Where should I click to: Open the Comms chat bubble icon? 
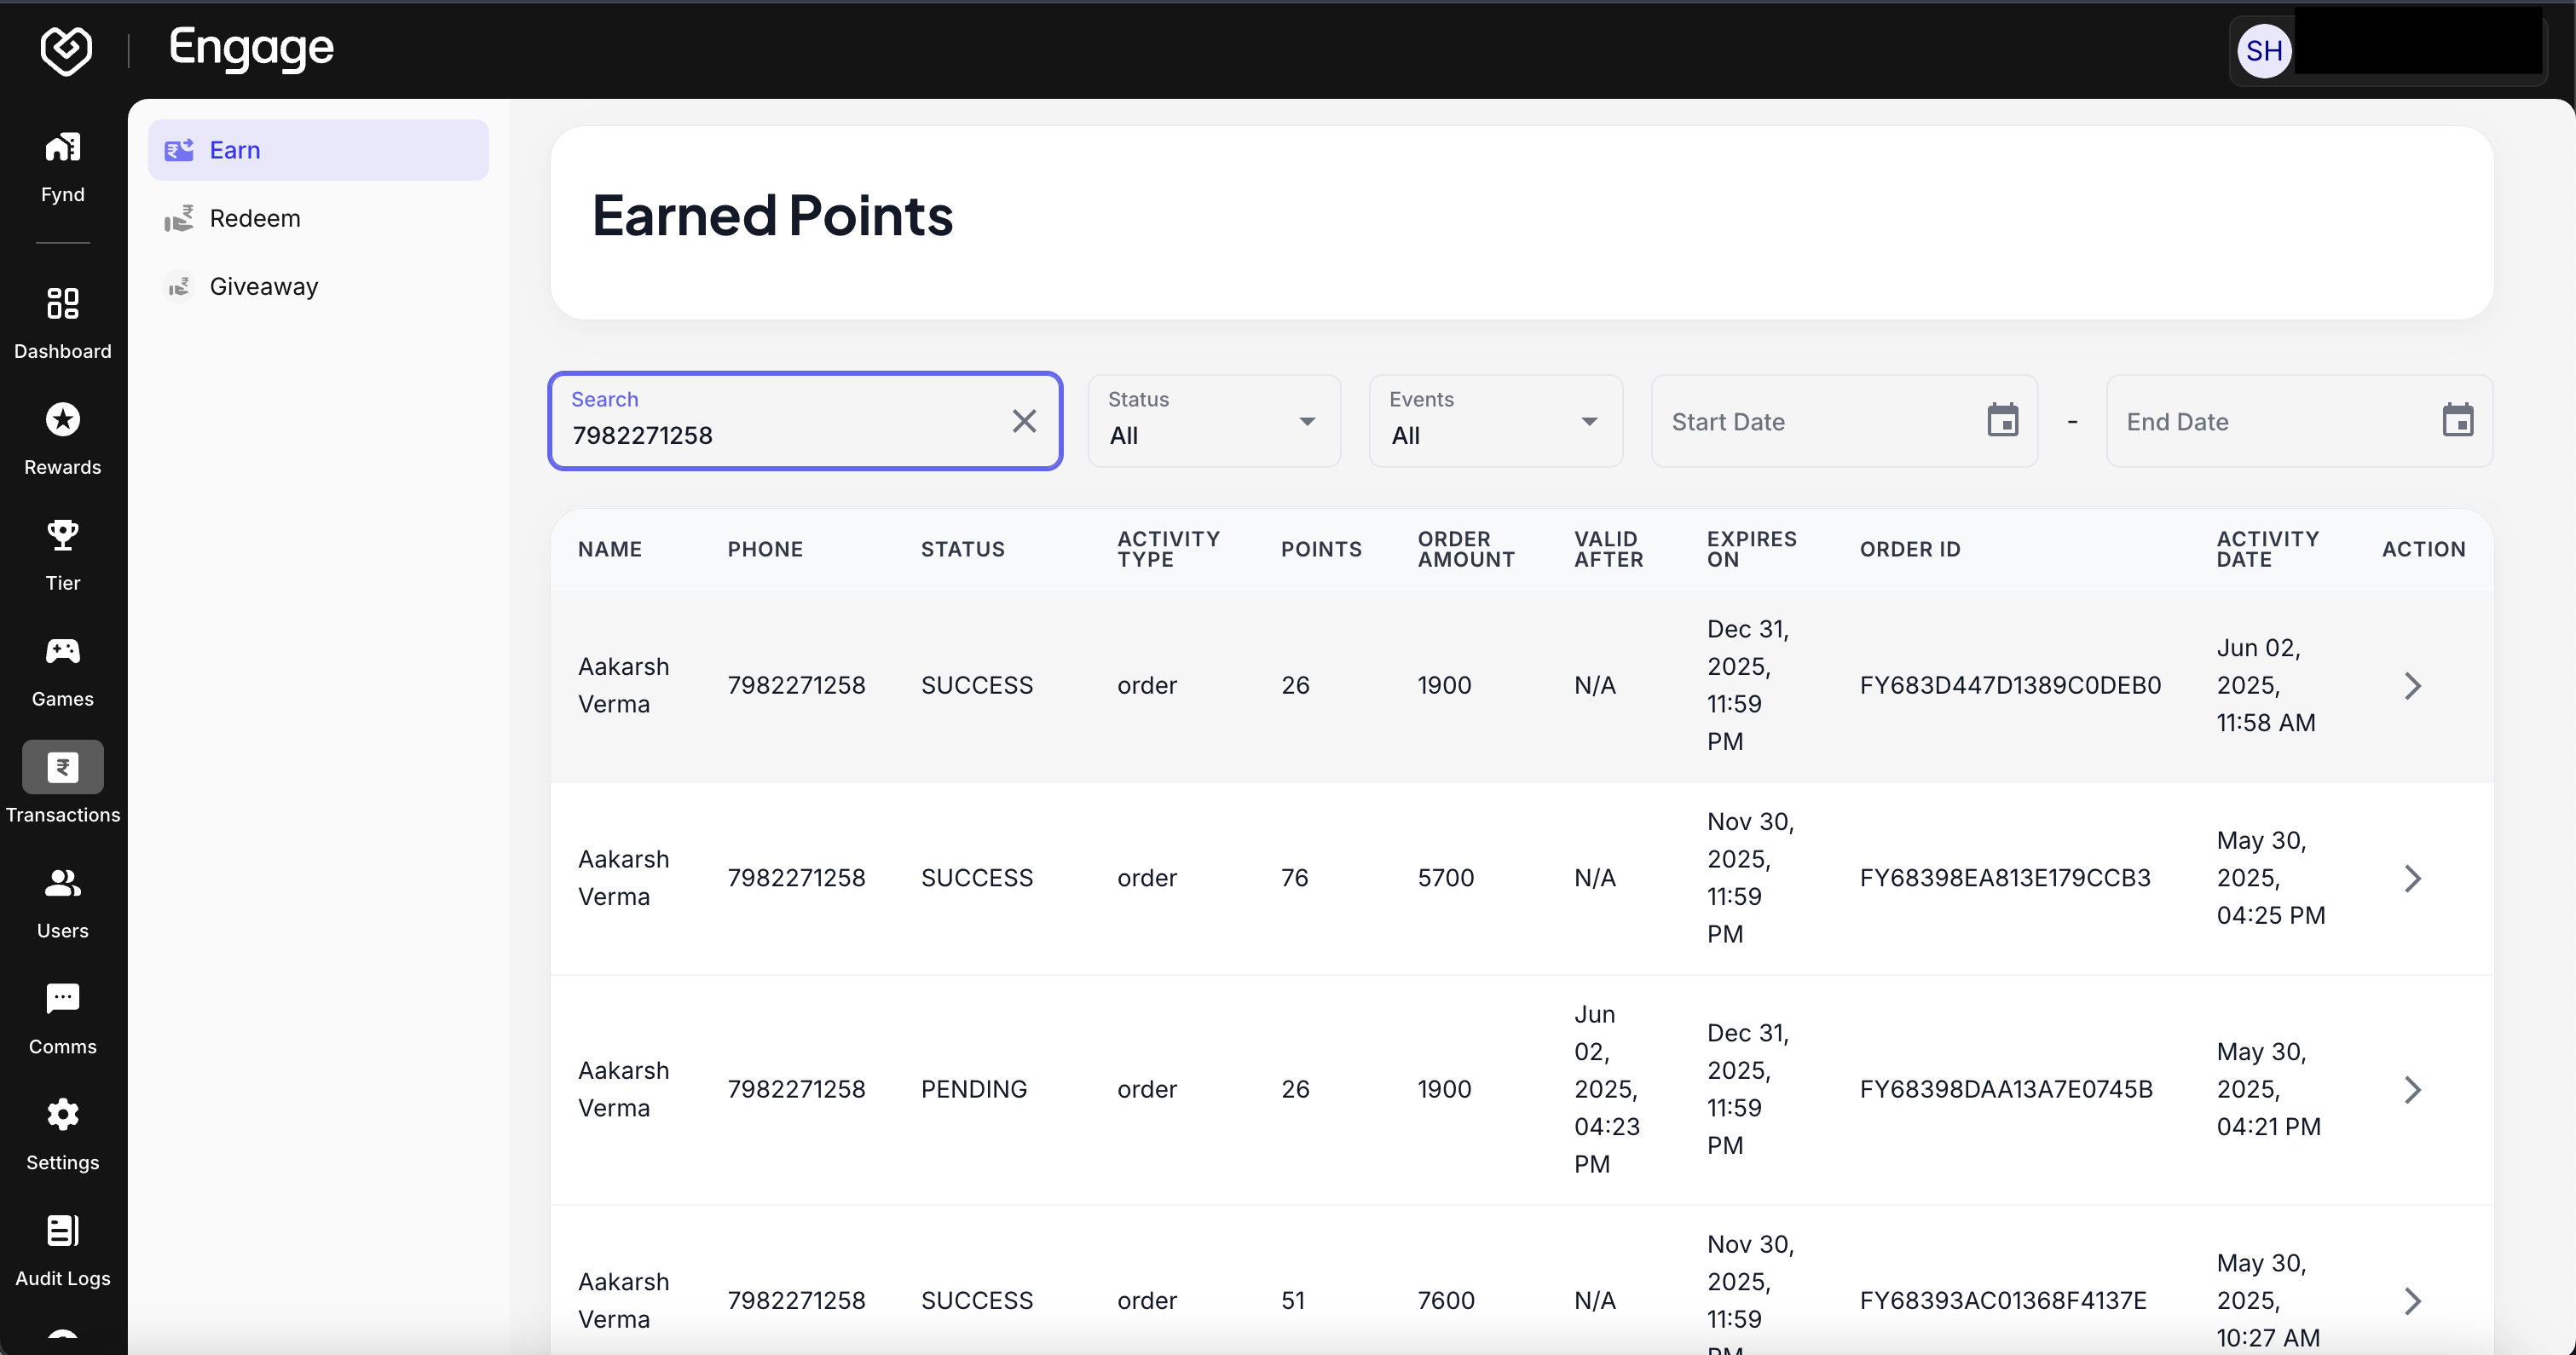[62, 999]
